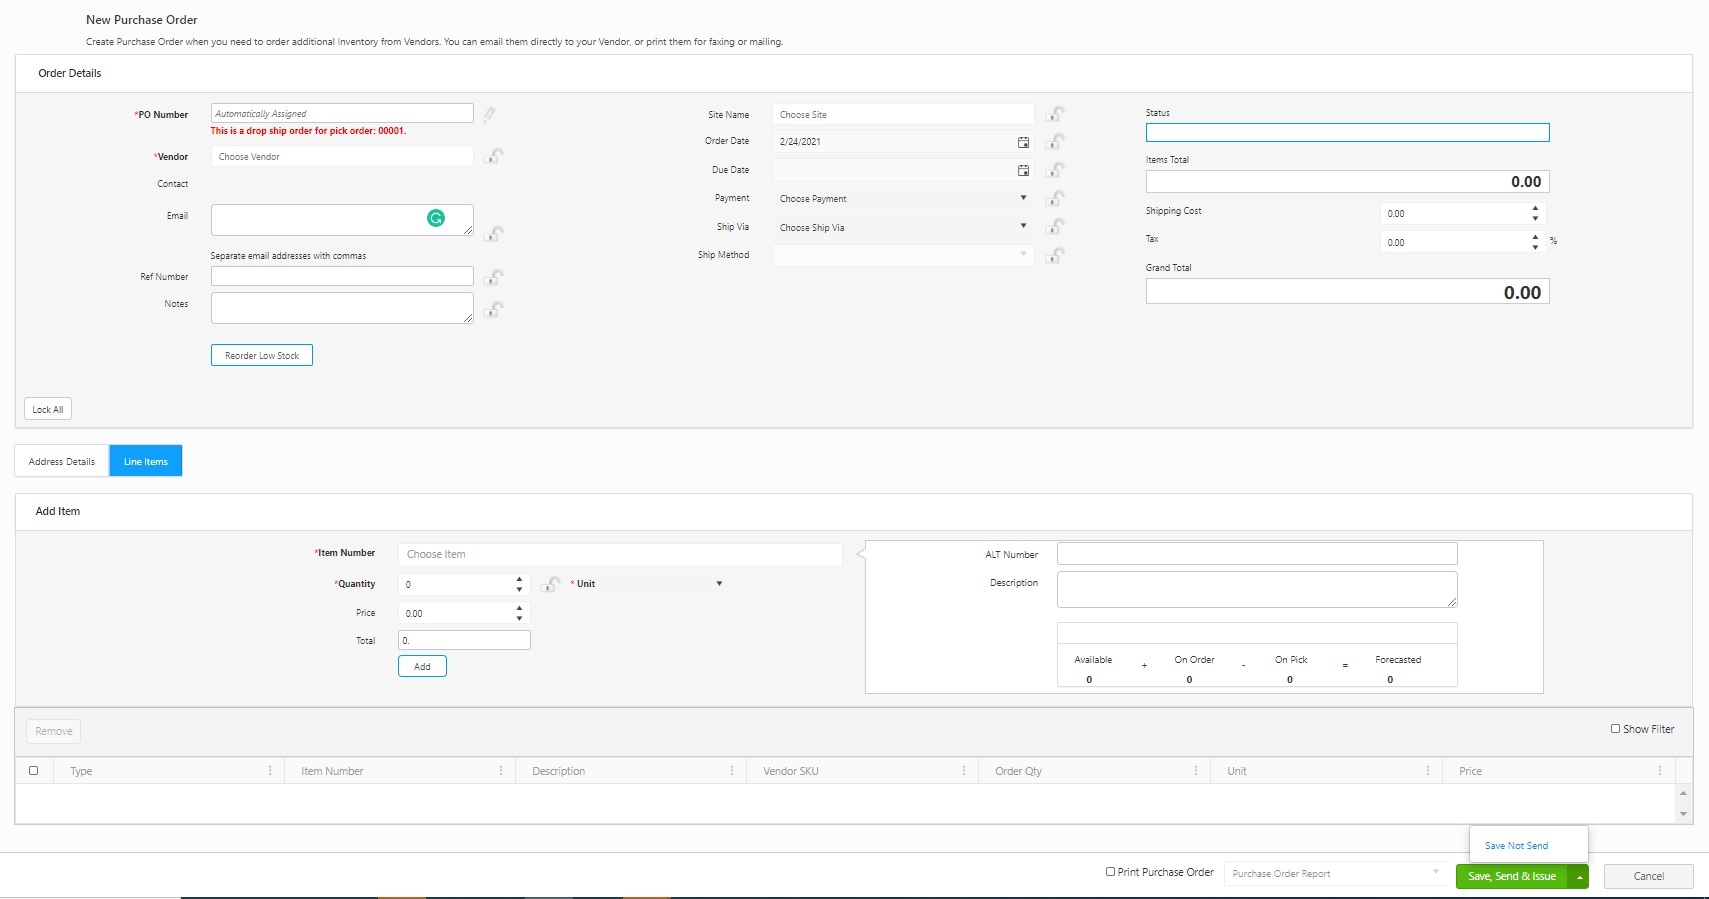1709x899 pixels.
Task: Enable the Show Filter checkbox
Action: pyautogui.click(x=1615, y=729)
